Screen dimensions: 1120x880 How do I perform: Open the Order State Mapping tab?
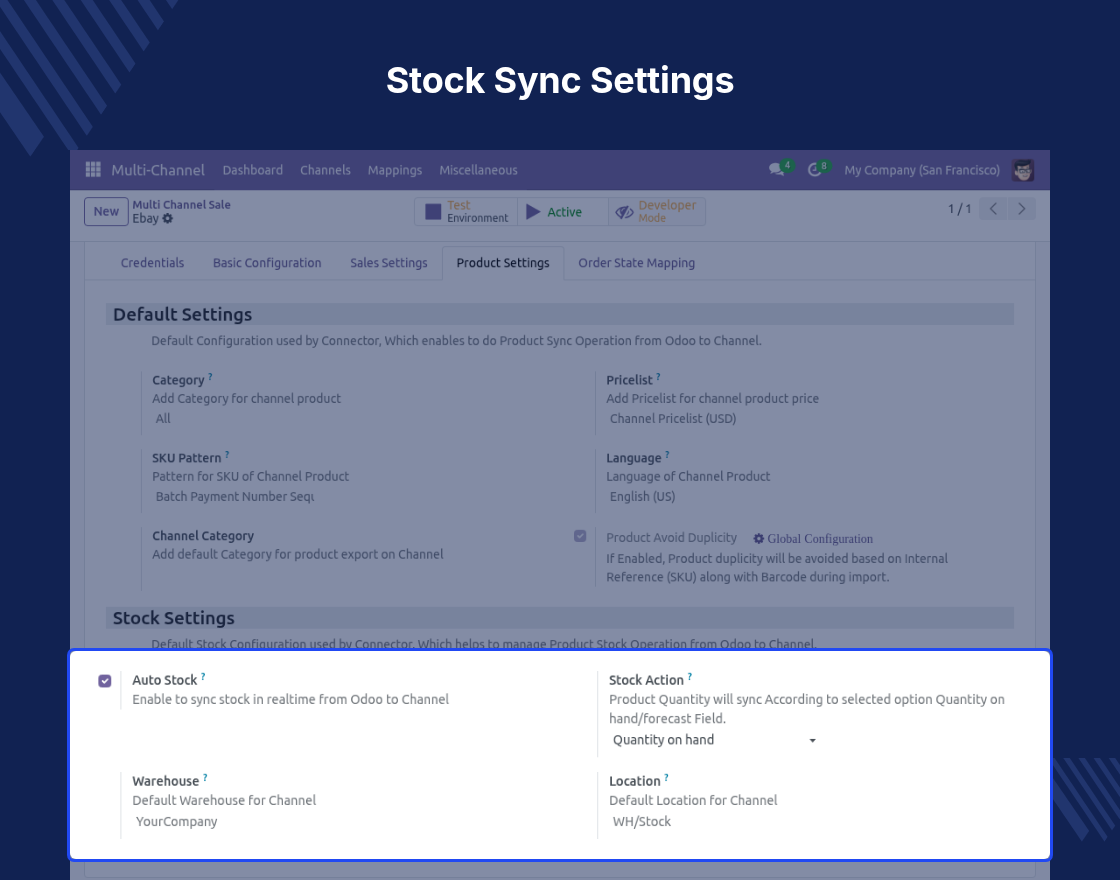tap(636, 263)
